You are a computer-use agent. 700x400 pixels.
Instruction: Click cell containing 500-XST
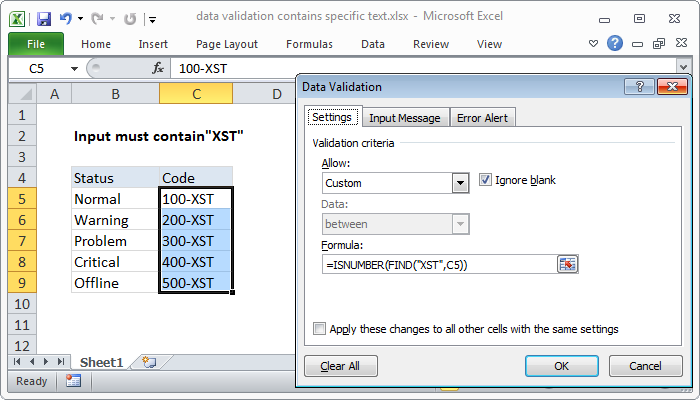(196, 283)
